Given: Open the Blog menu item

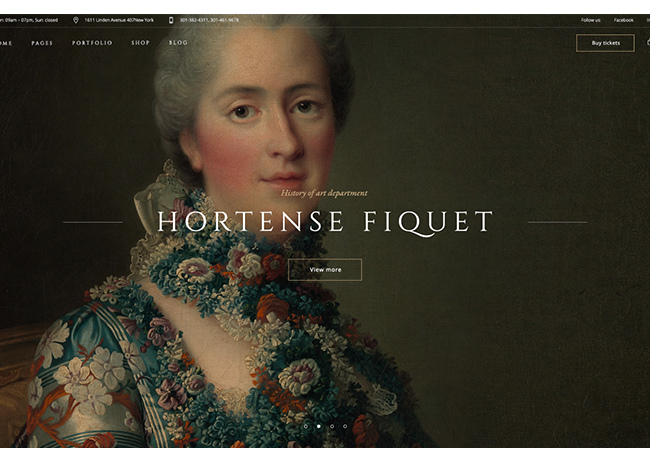Looking at the screenshot, I should click(x=178, y=43).
